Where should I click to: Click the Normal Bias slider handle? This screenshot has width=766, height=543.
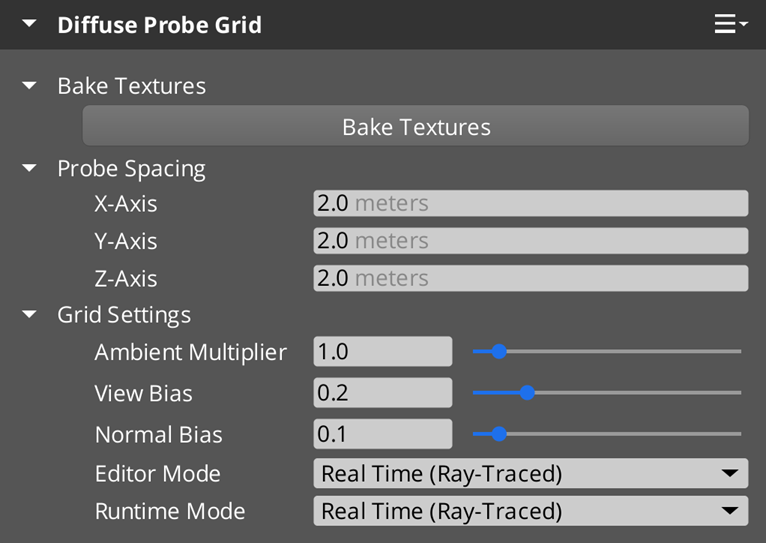(499, 434)
